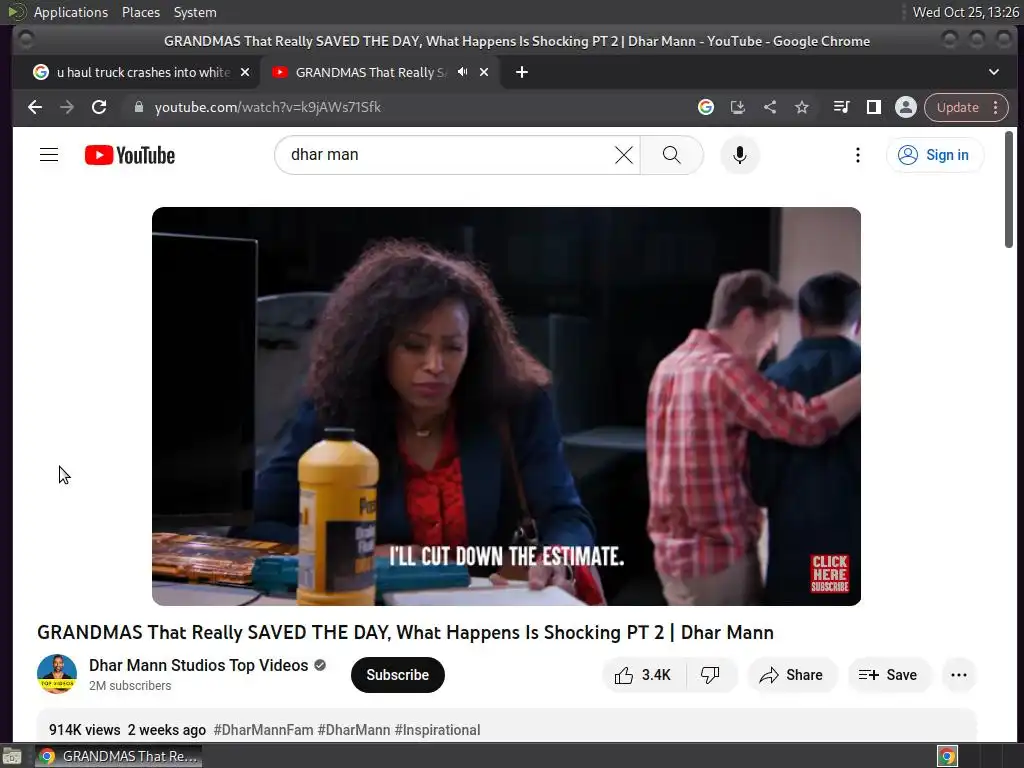Subscribe to the channel
The image size is (1024, 768).
pyautogui.click(x=397, y=675)
